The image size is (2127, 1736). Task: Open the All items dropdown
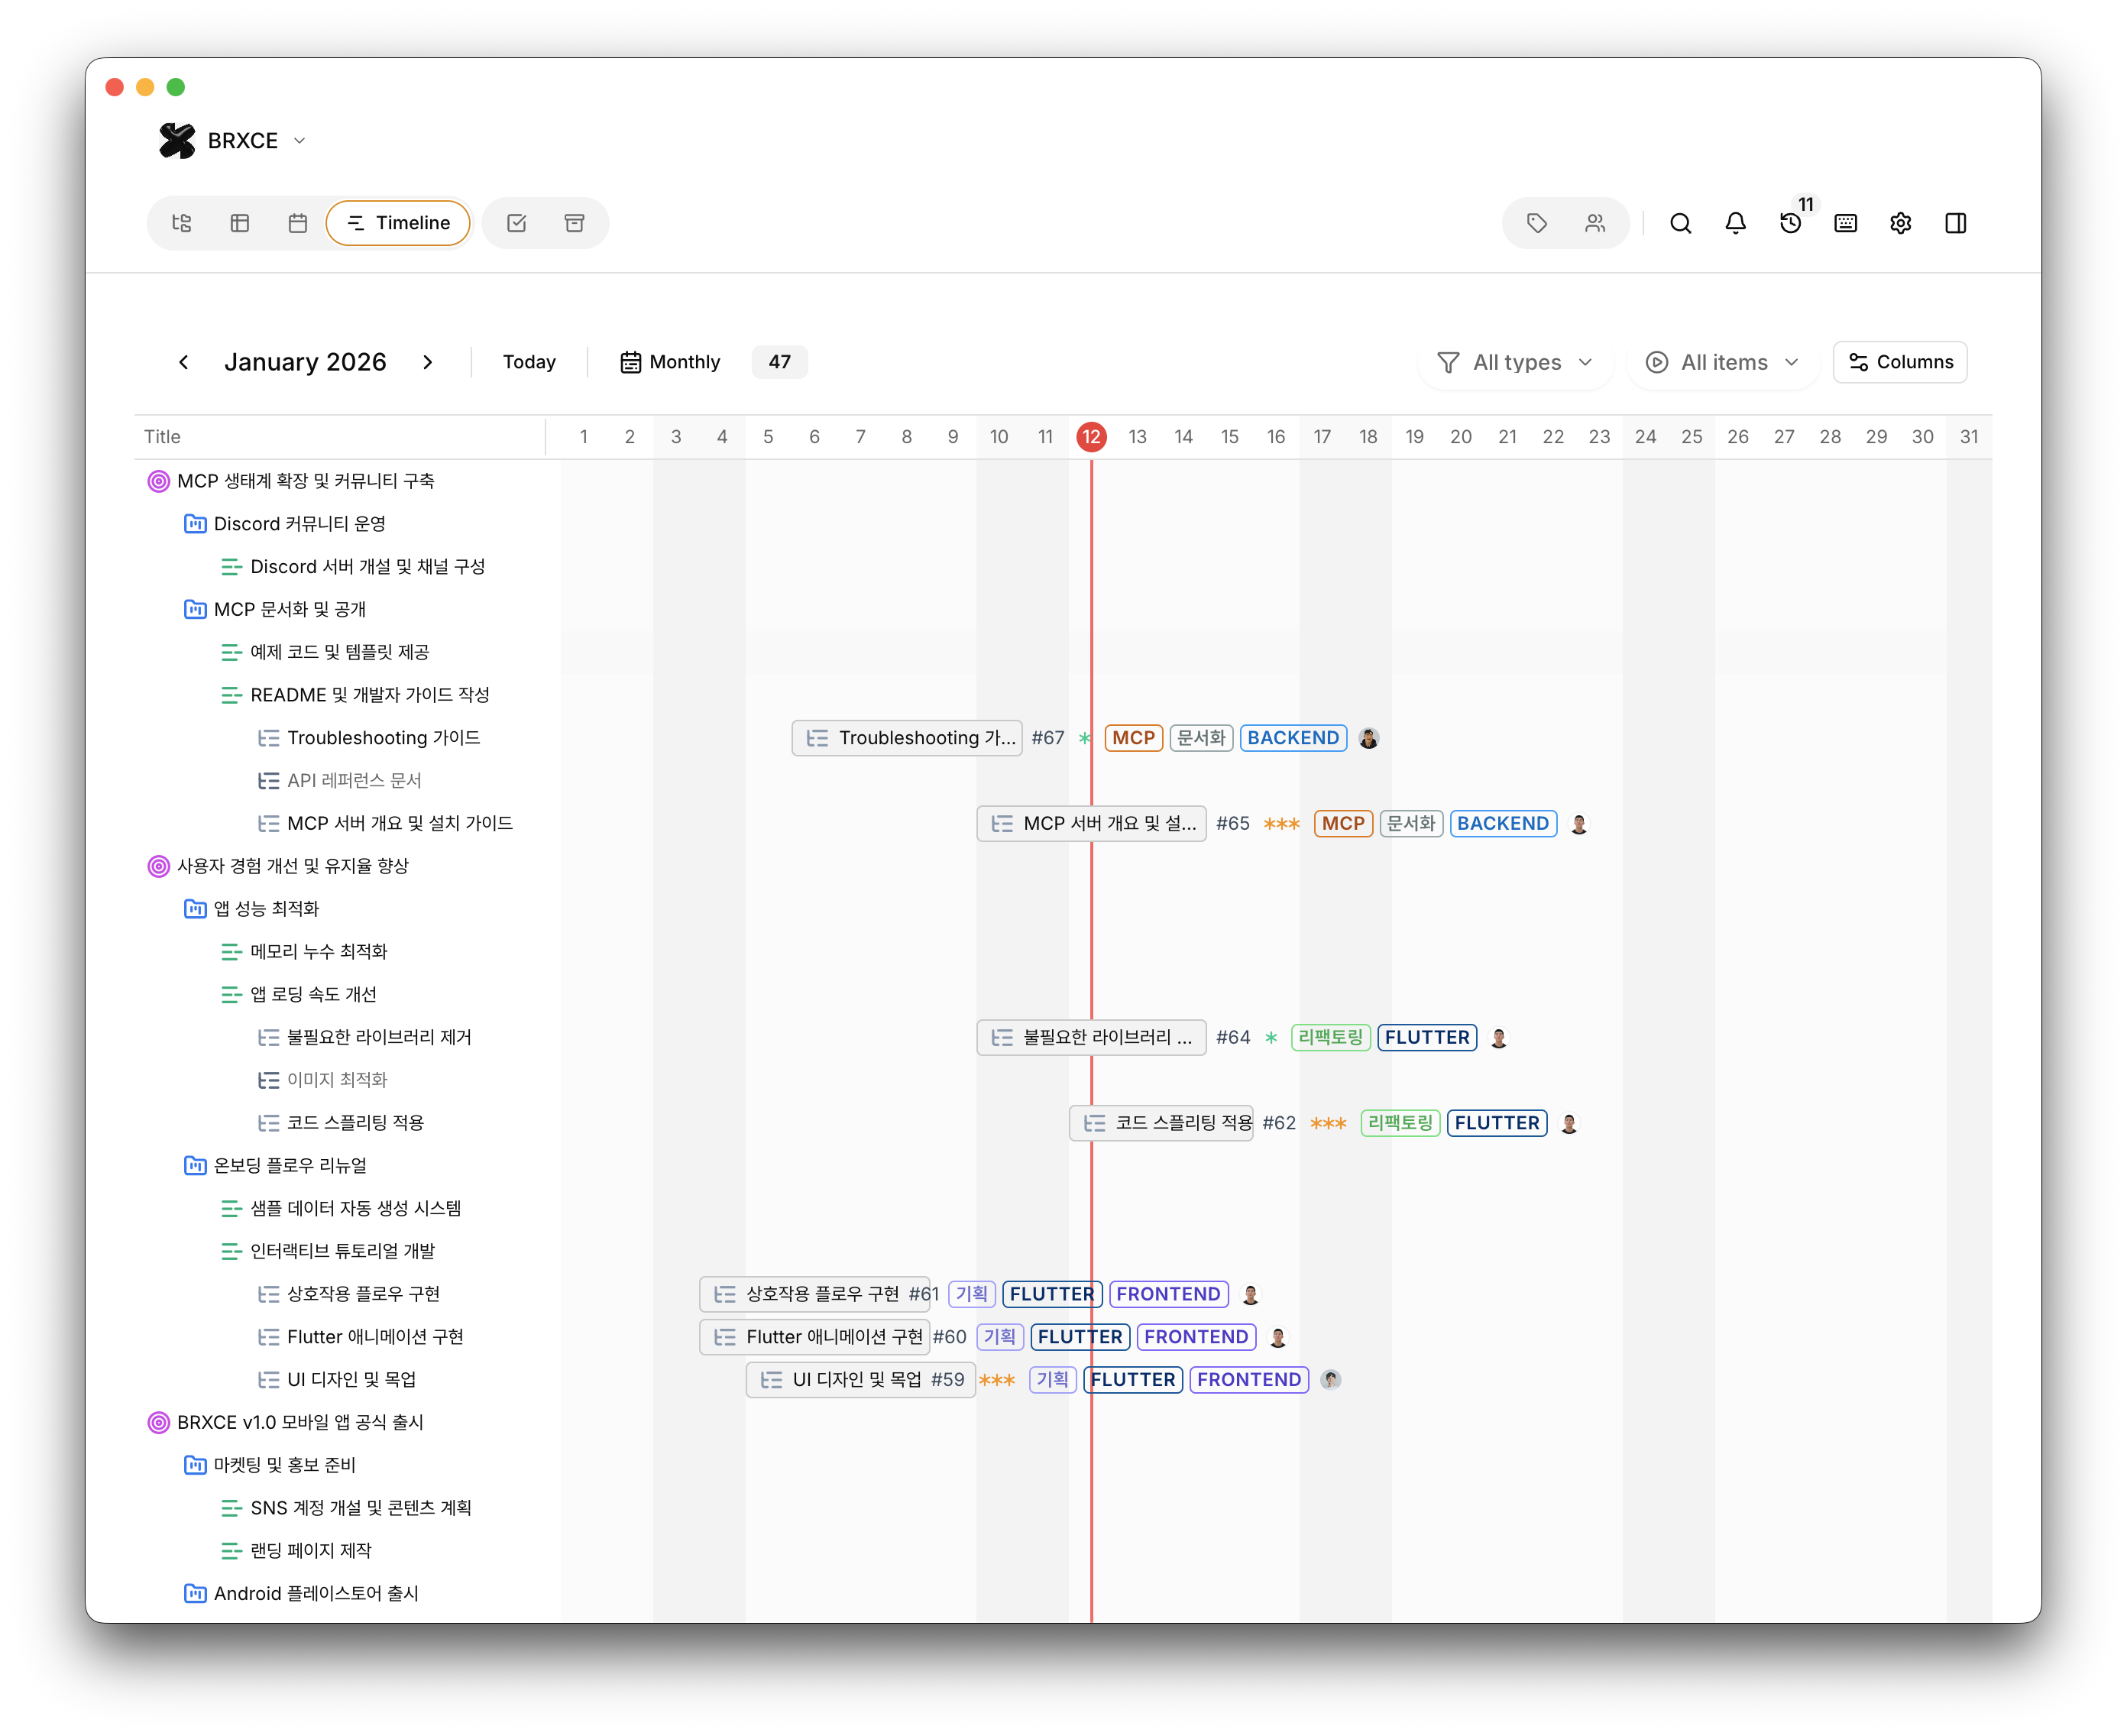coord(1721,362)
